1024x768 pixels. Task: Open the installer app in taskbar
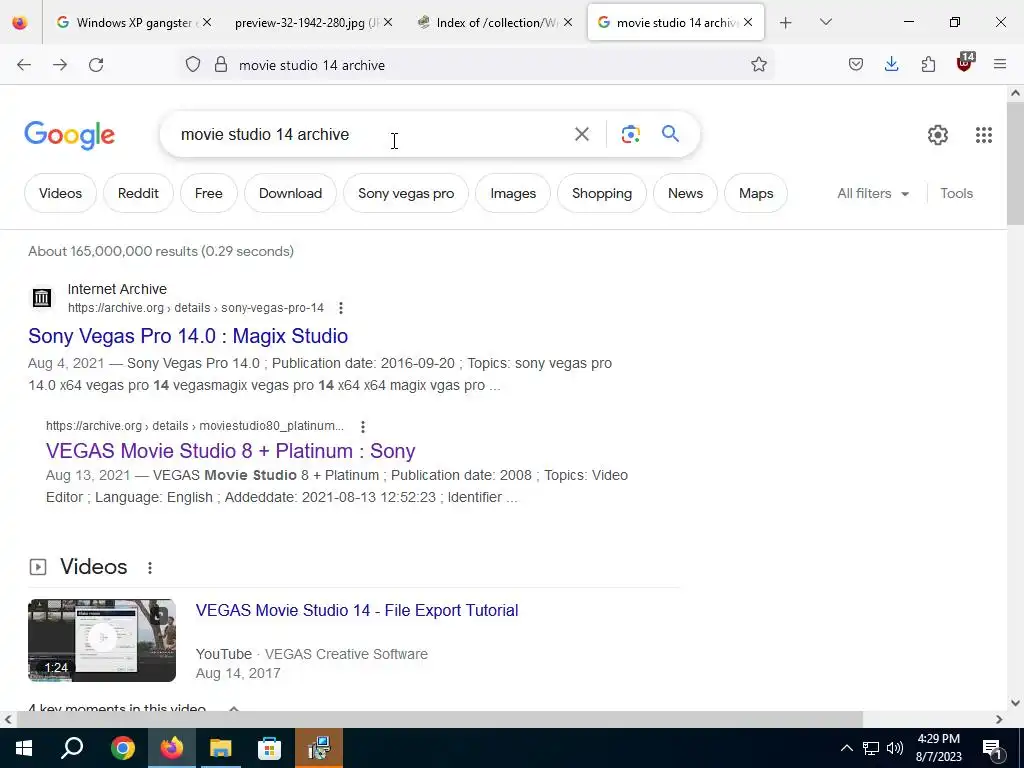click(319, 748)
